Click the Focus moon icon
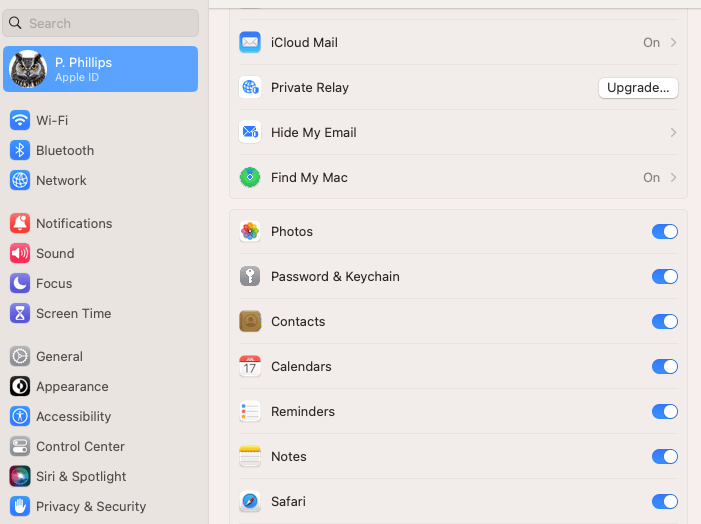 (20, 283)
